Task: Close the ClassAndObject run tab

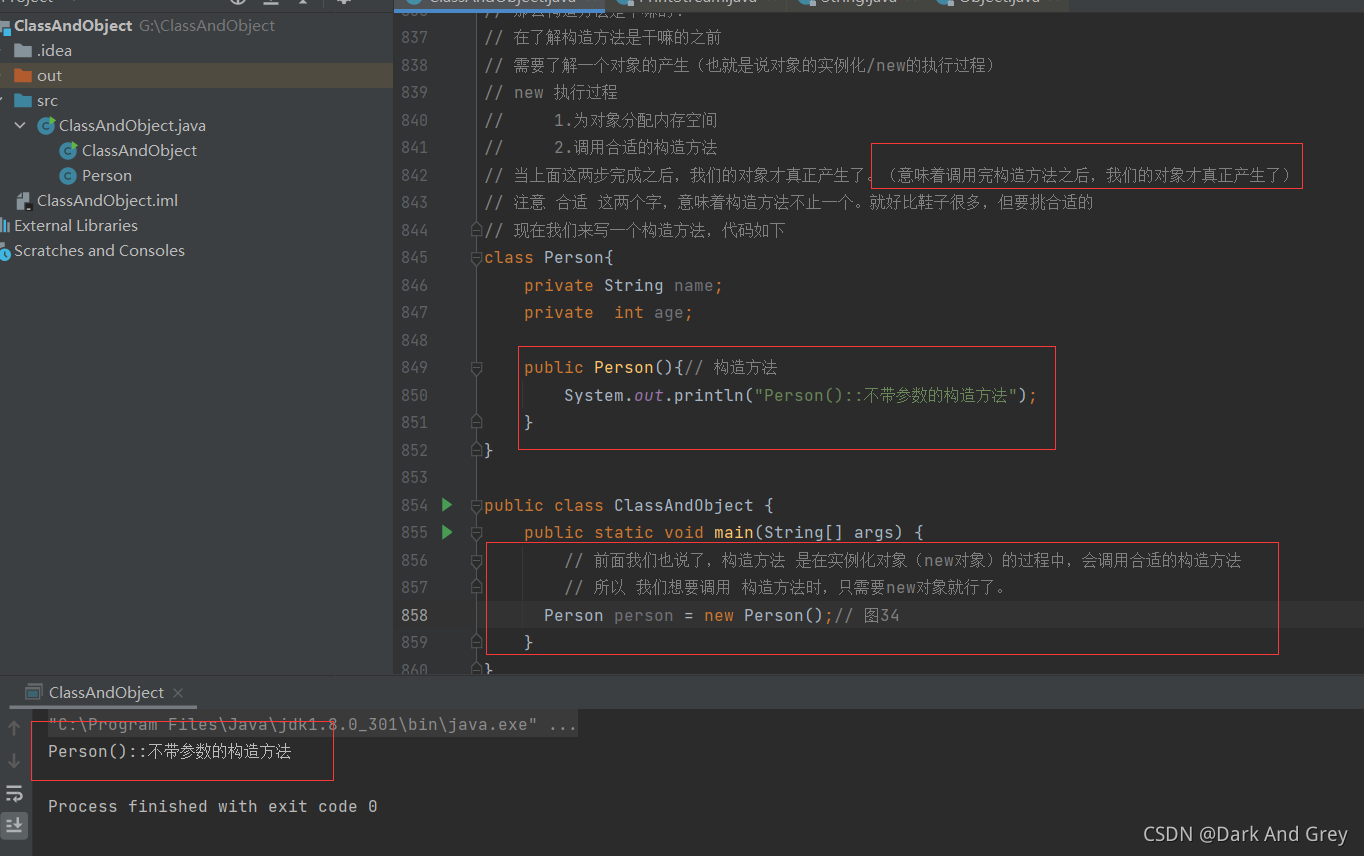Action: pos(178,692)
